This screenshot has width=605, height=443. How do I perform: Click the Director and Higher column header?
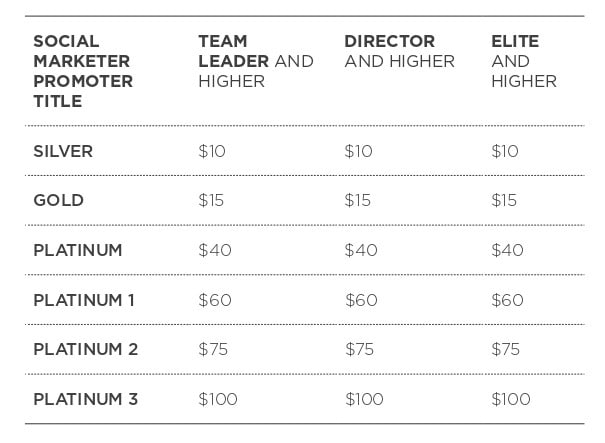(x=399, y=51)
